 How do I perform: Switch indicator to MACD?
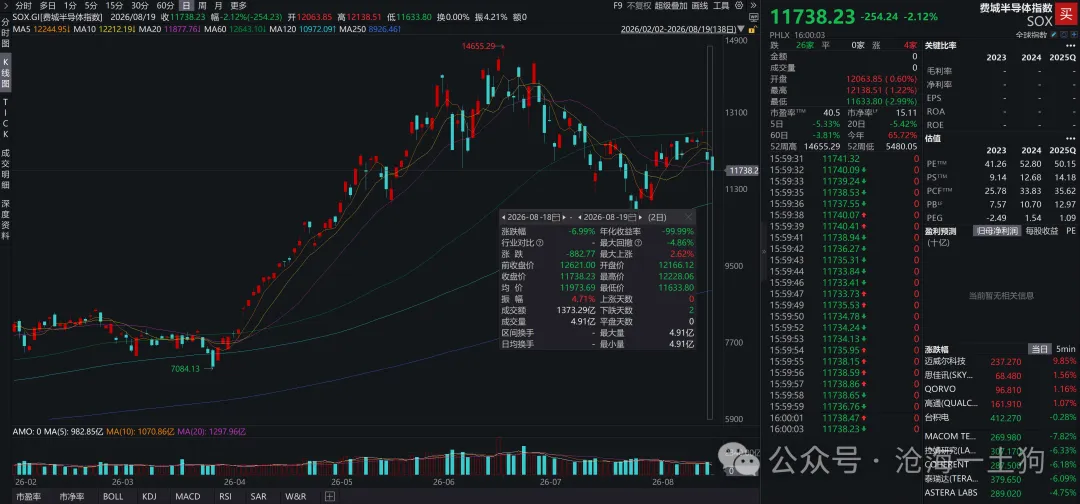tap(187, 496)
